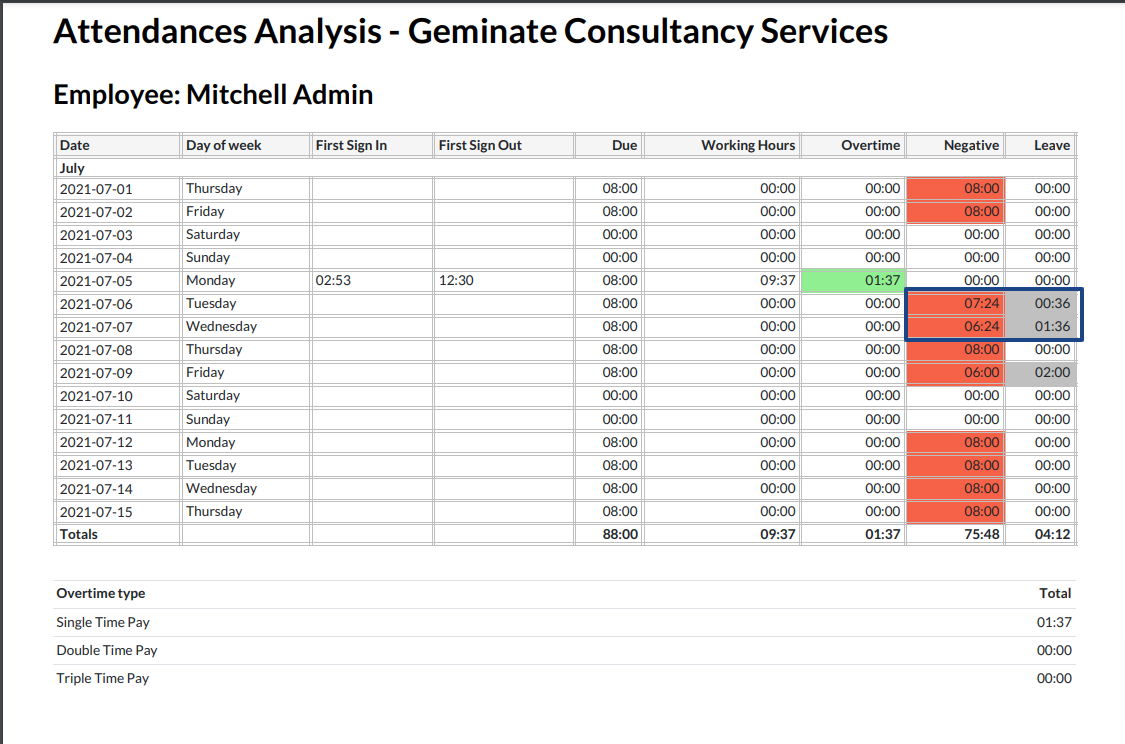Screen dimensions: 1125x744
Task: Click the Working Hours column header
Action: tap(749, 144)
